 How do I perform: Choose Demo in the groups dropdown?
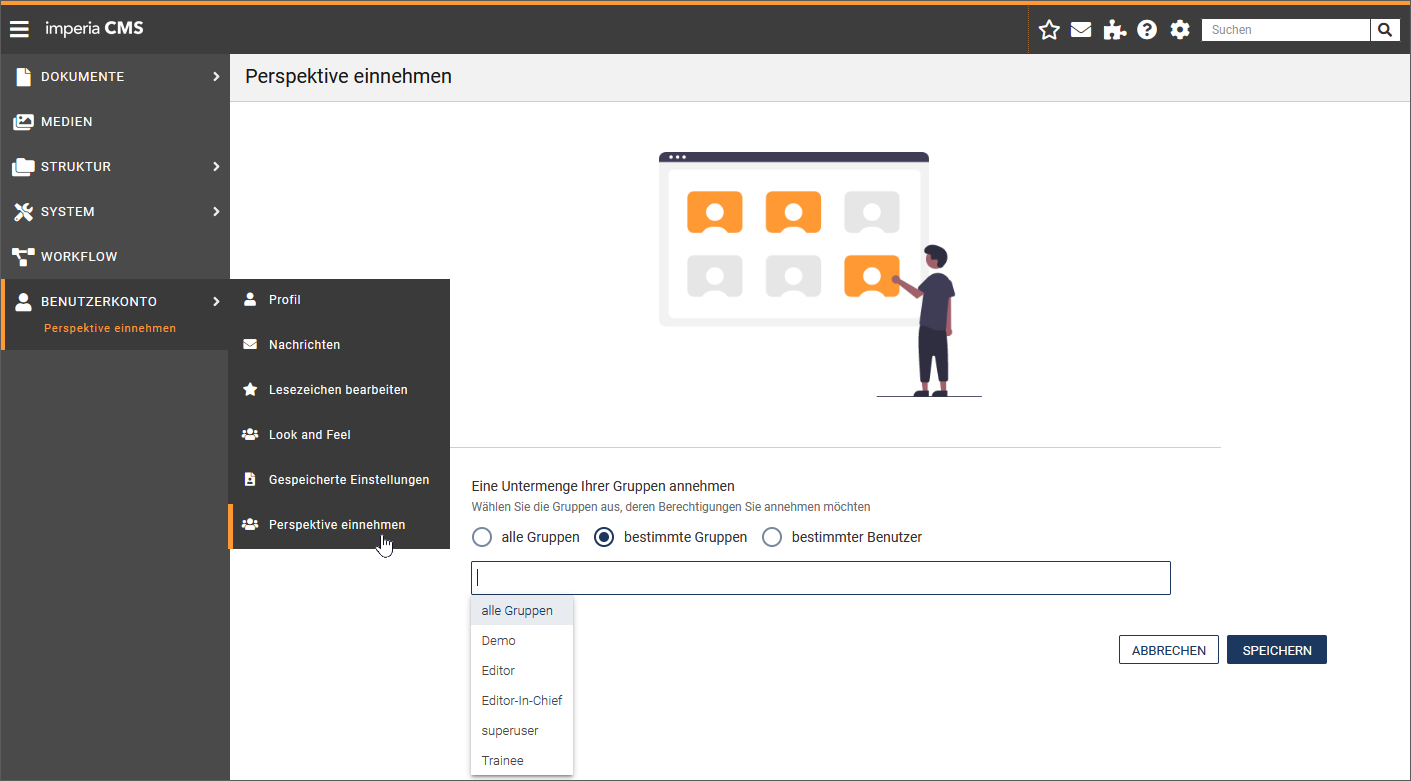point(522,641)
